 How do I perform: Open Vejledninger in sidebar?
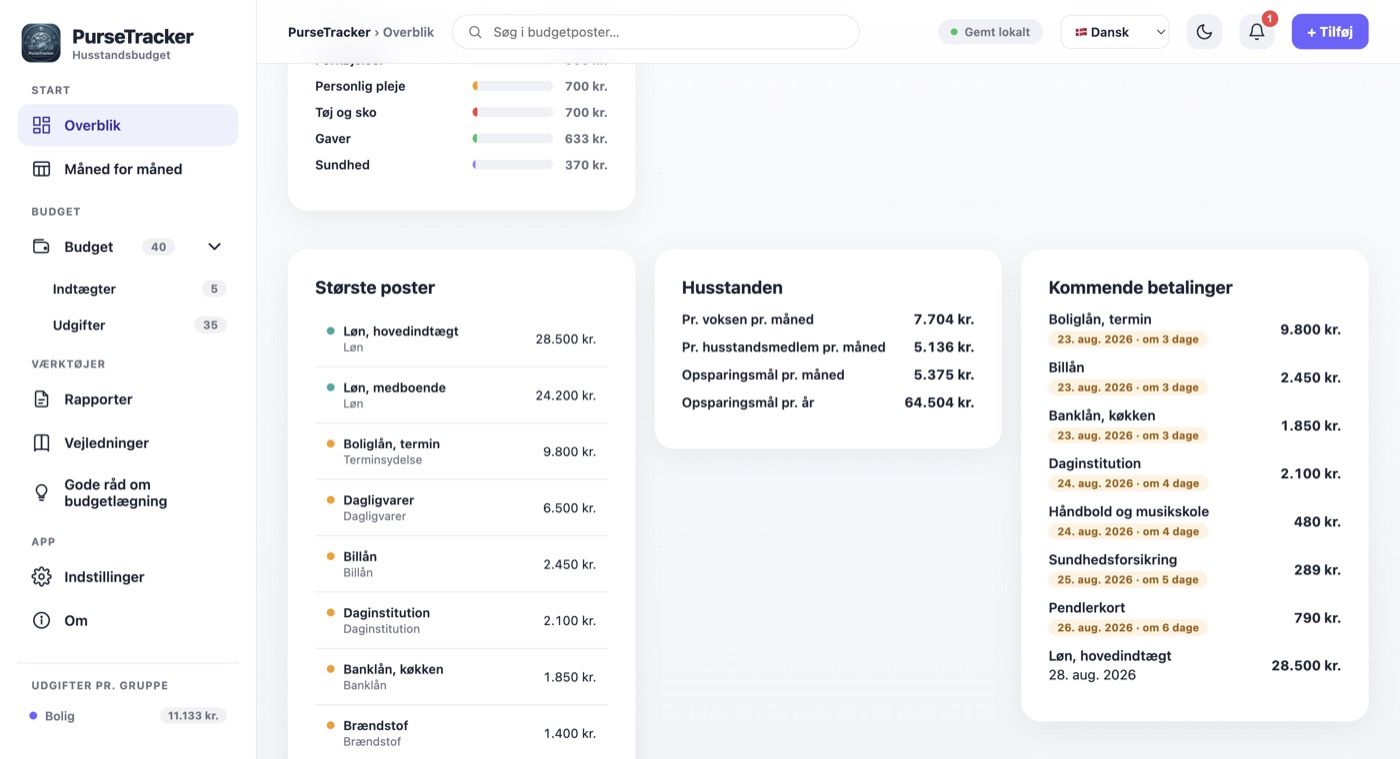click(128, 443)
